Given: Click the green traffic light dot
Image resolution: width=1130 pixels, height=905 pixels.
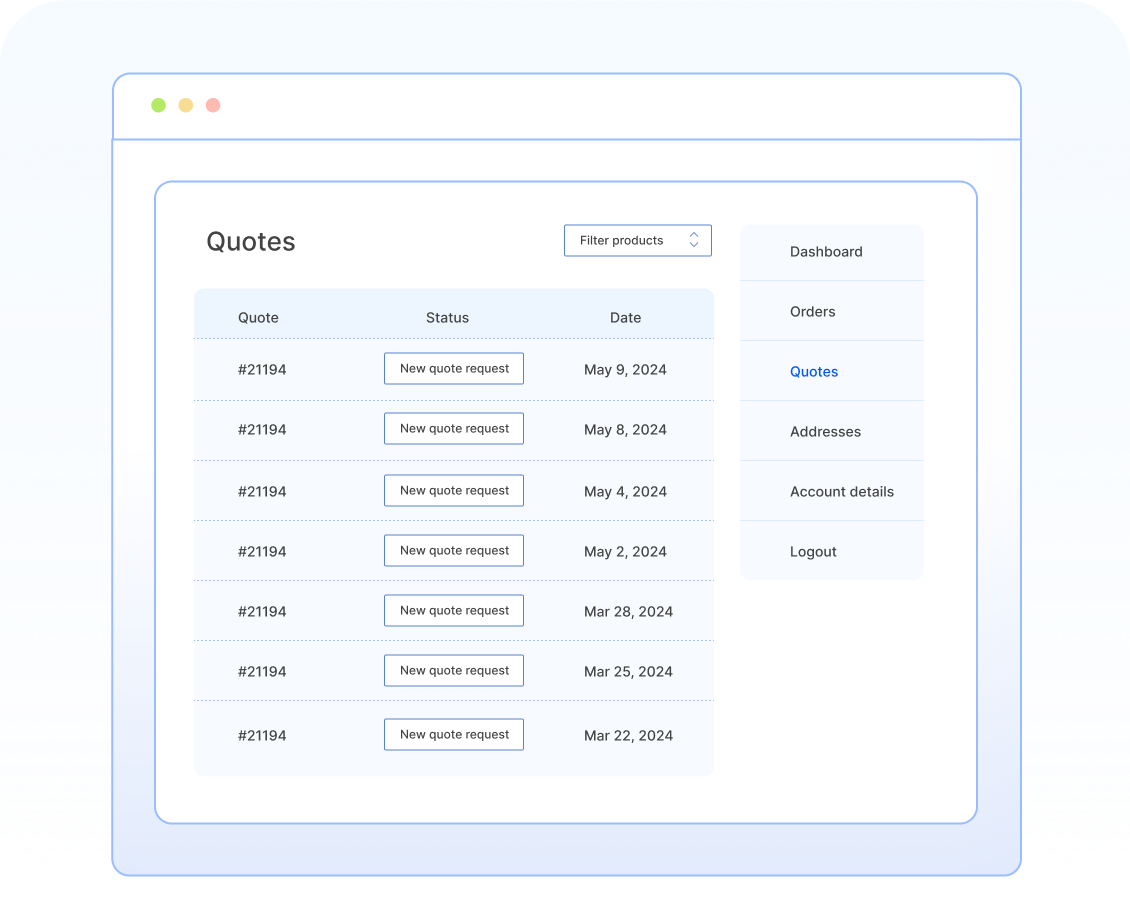Looking at the screenshot, I should tap(158, 104).
